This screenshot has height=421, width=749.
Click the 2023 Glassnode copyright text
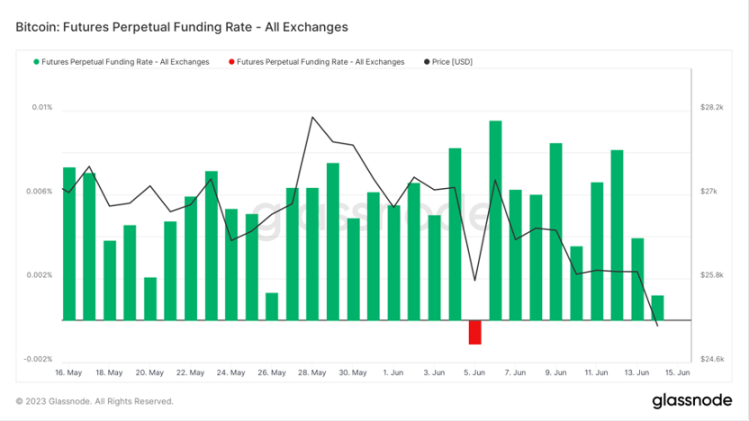click(x=95, y=401)
